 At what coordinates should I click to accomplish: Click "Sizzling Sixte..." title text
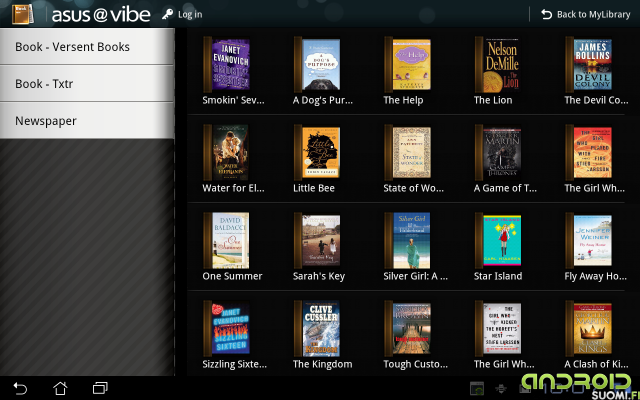[x=235, y=364]
